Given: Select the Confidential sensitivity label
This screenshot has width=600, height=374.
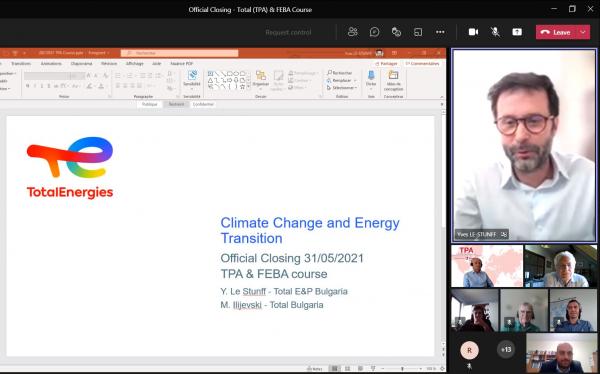Looking at the screenshot, I should [x=203, y=104].
